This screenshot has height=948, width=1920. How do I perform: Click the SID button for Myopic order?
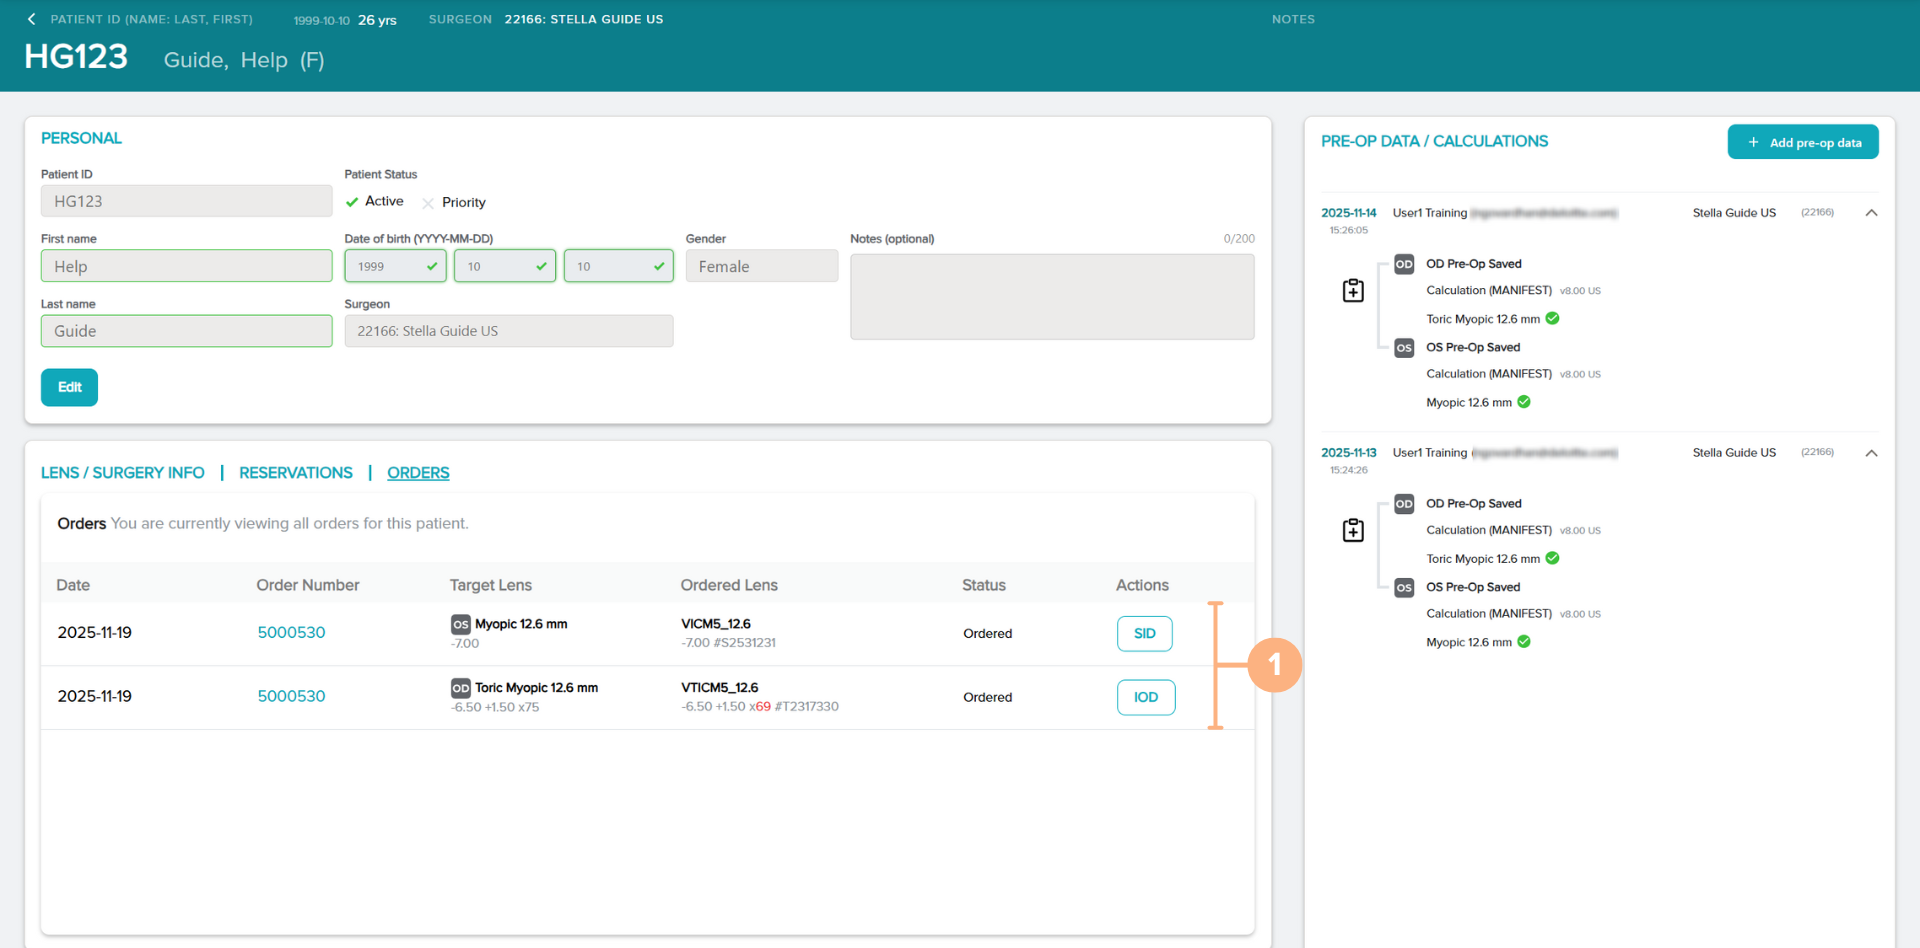1144,634
